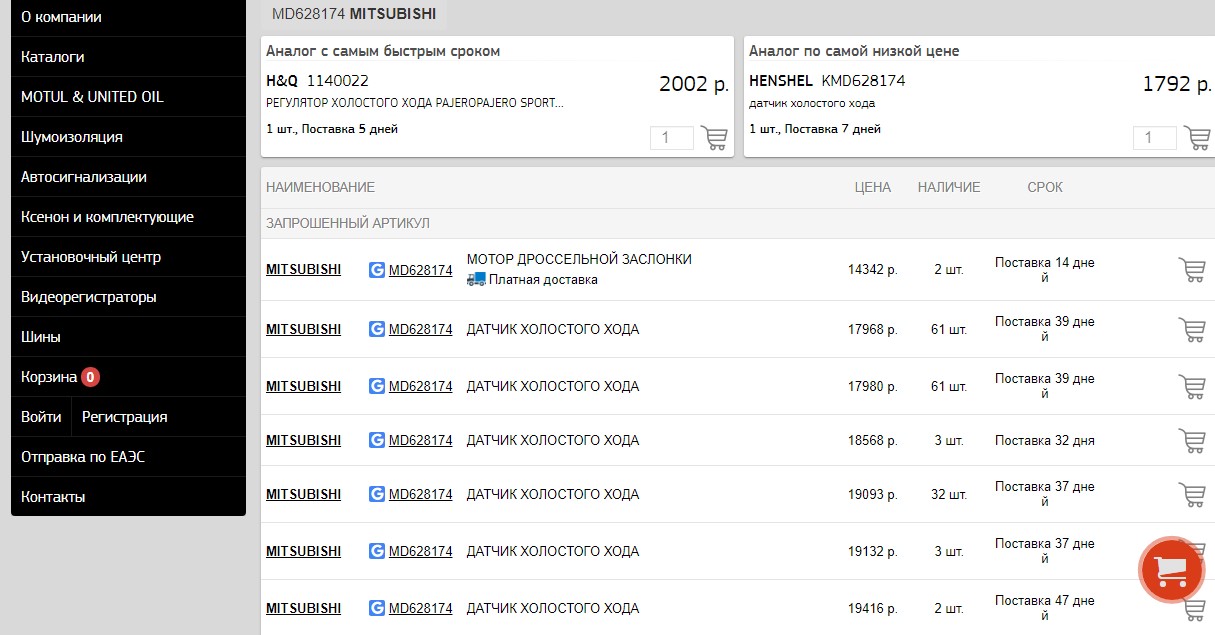Open MD628174 article link in 14342 р. row

420,270
